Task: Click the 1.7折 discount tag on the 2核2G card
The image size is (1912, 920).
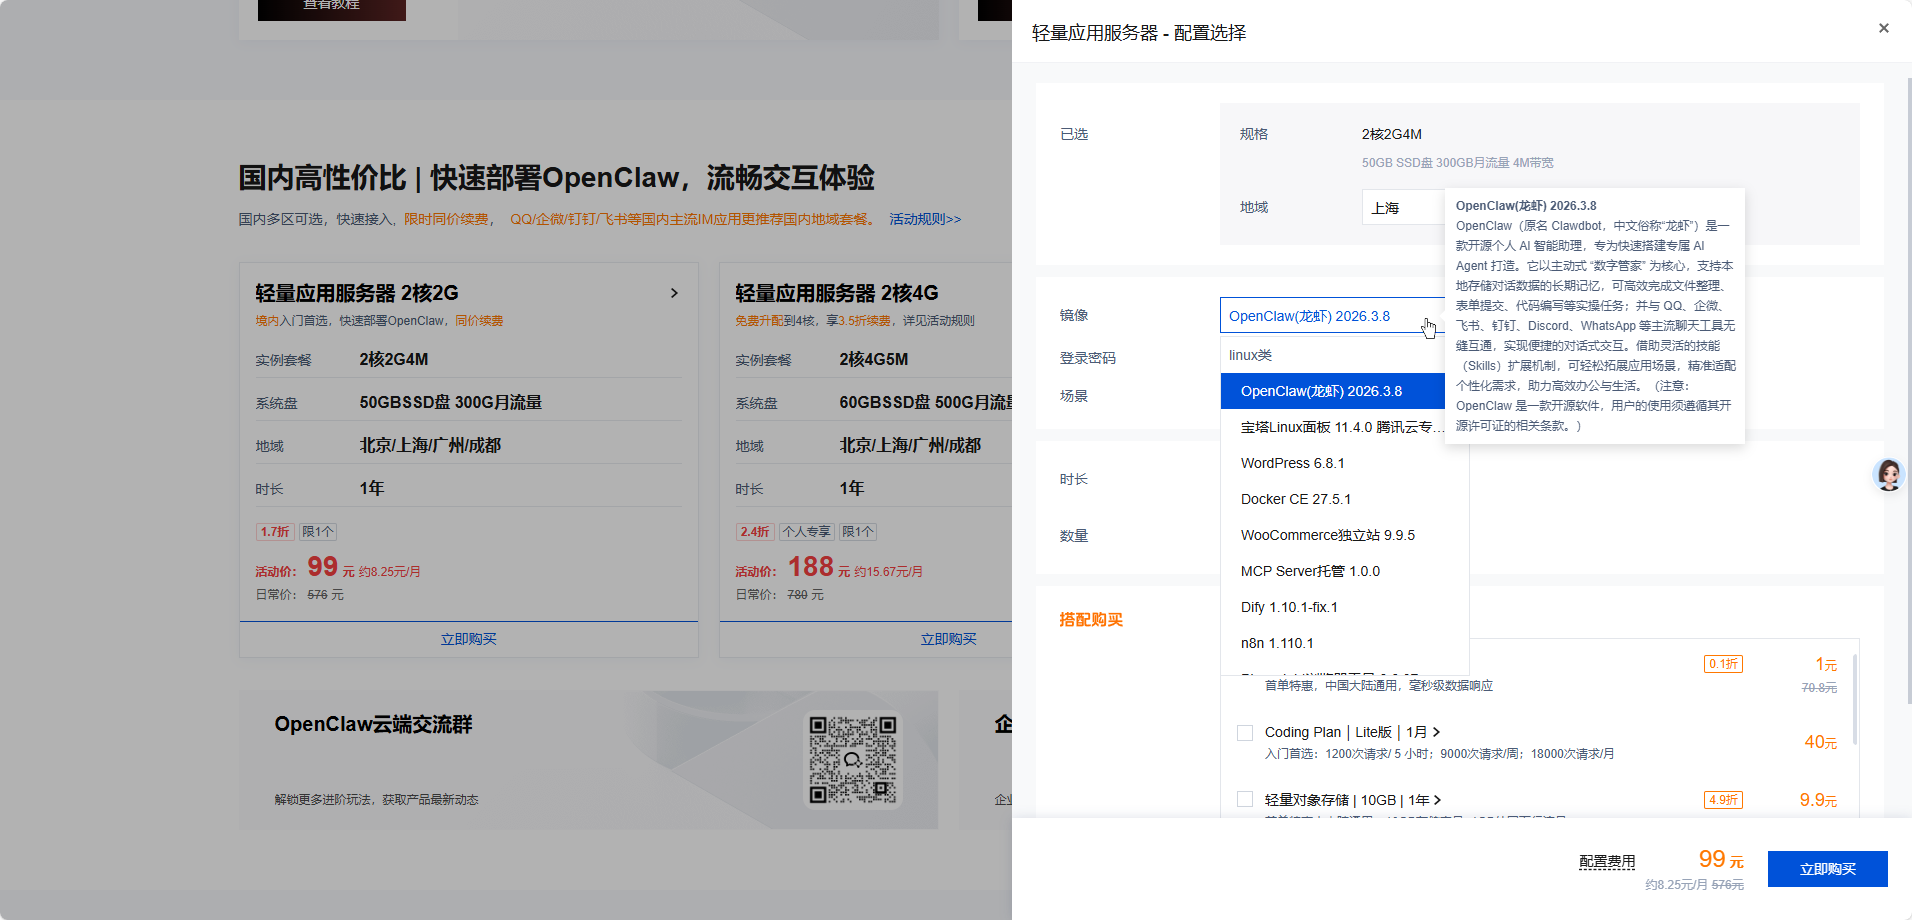Action: click(x=275, y=532)
